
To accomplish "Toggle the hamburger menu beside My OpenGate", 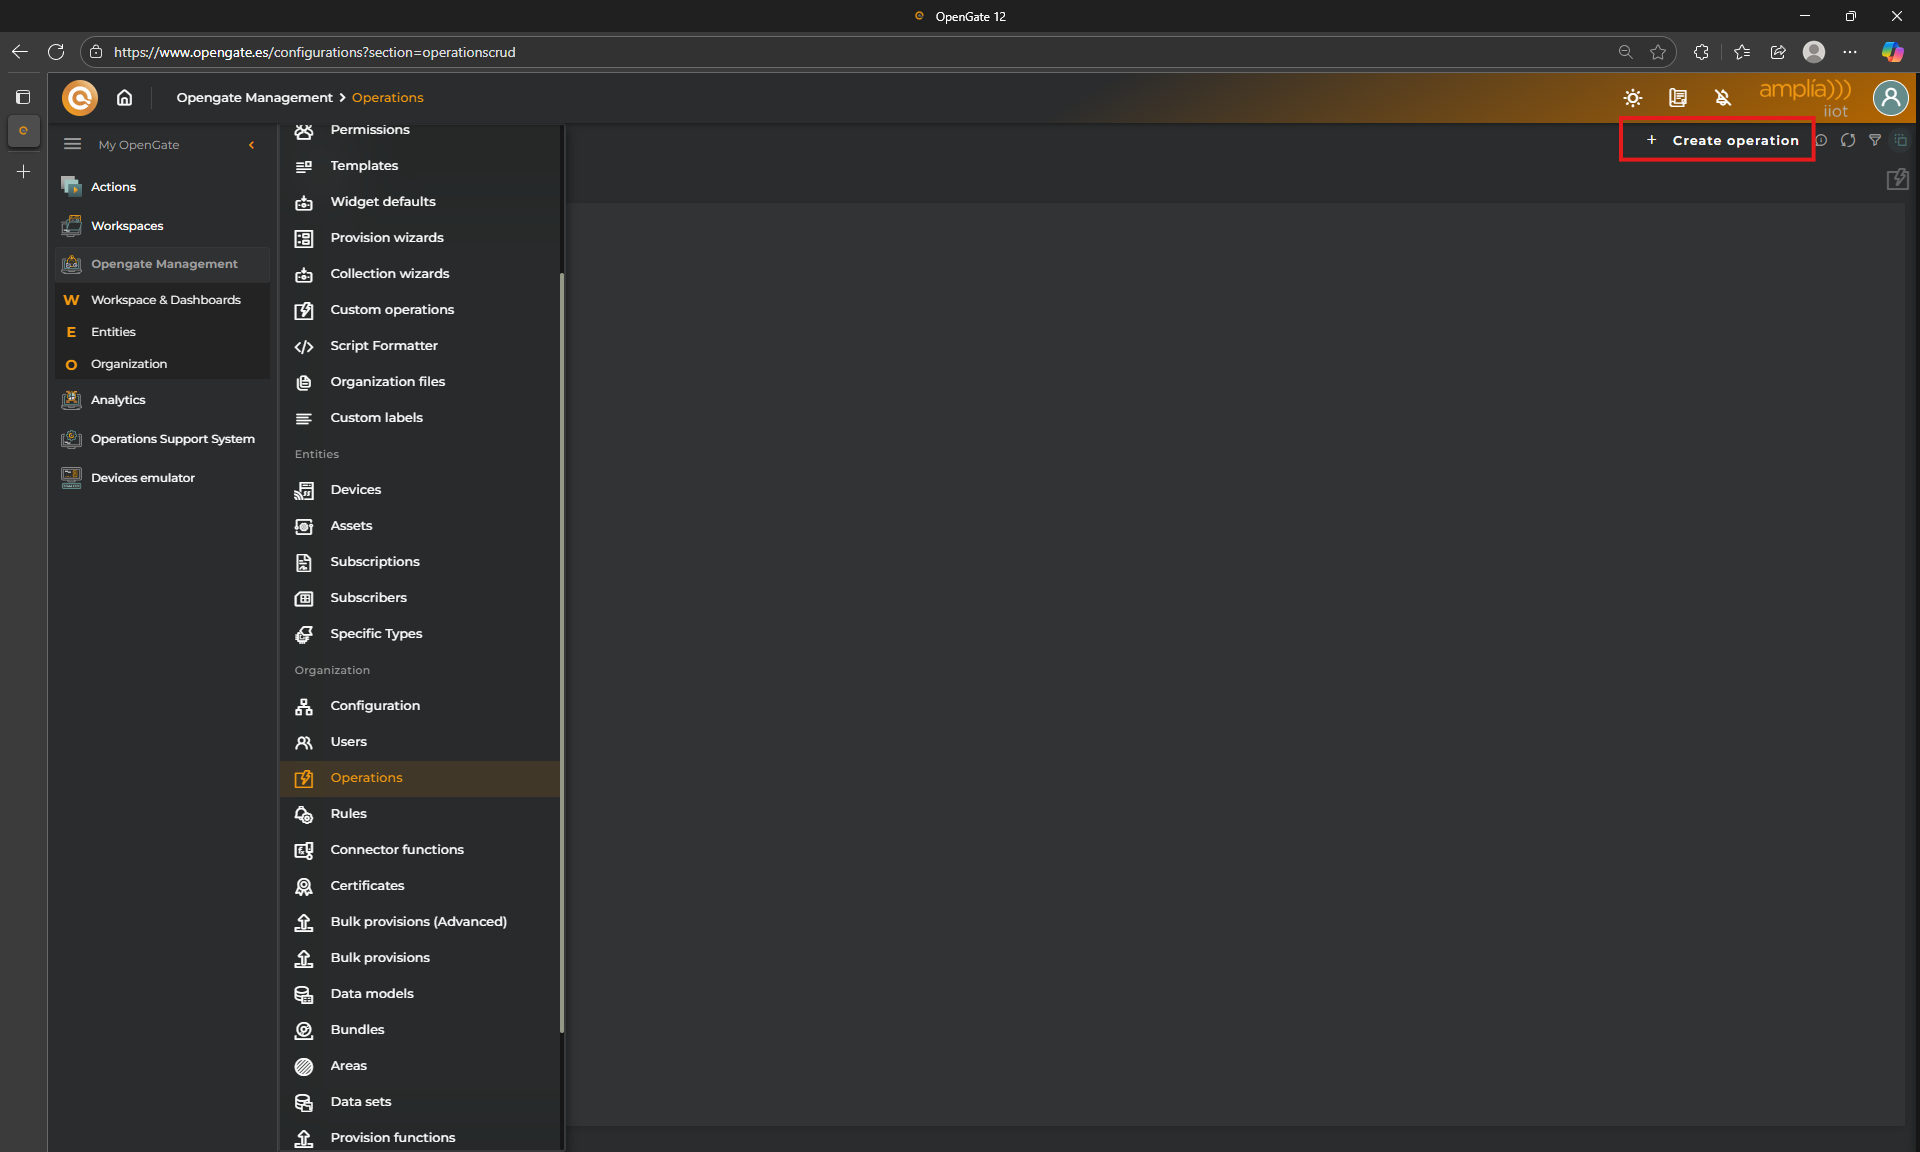I will tap(72, 145).
